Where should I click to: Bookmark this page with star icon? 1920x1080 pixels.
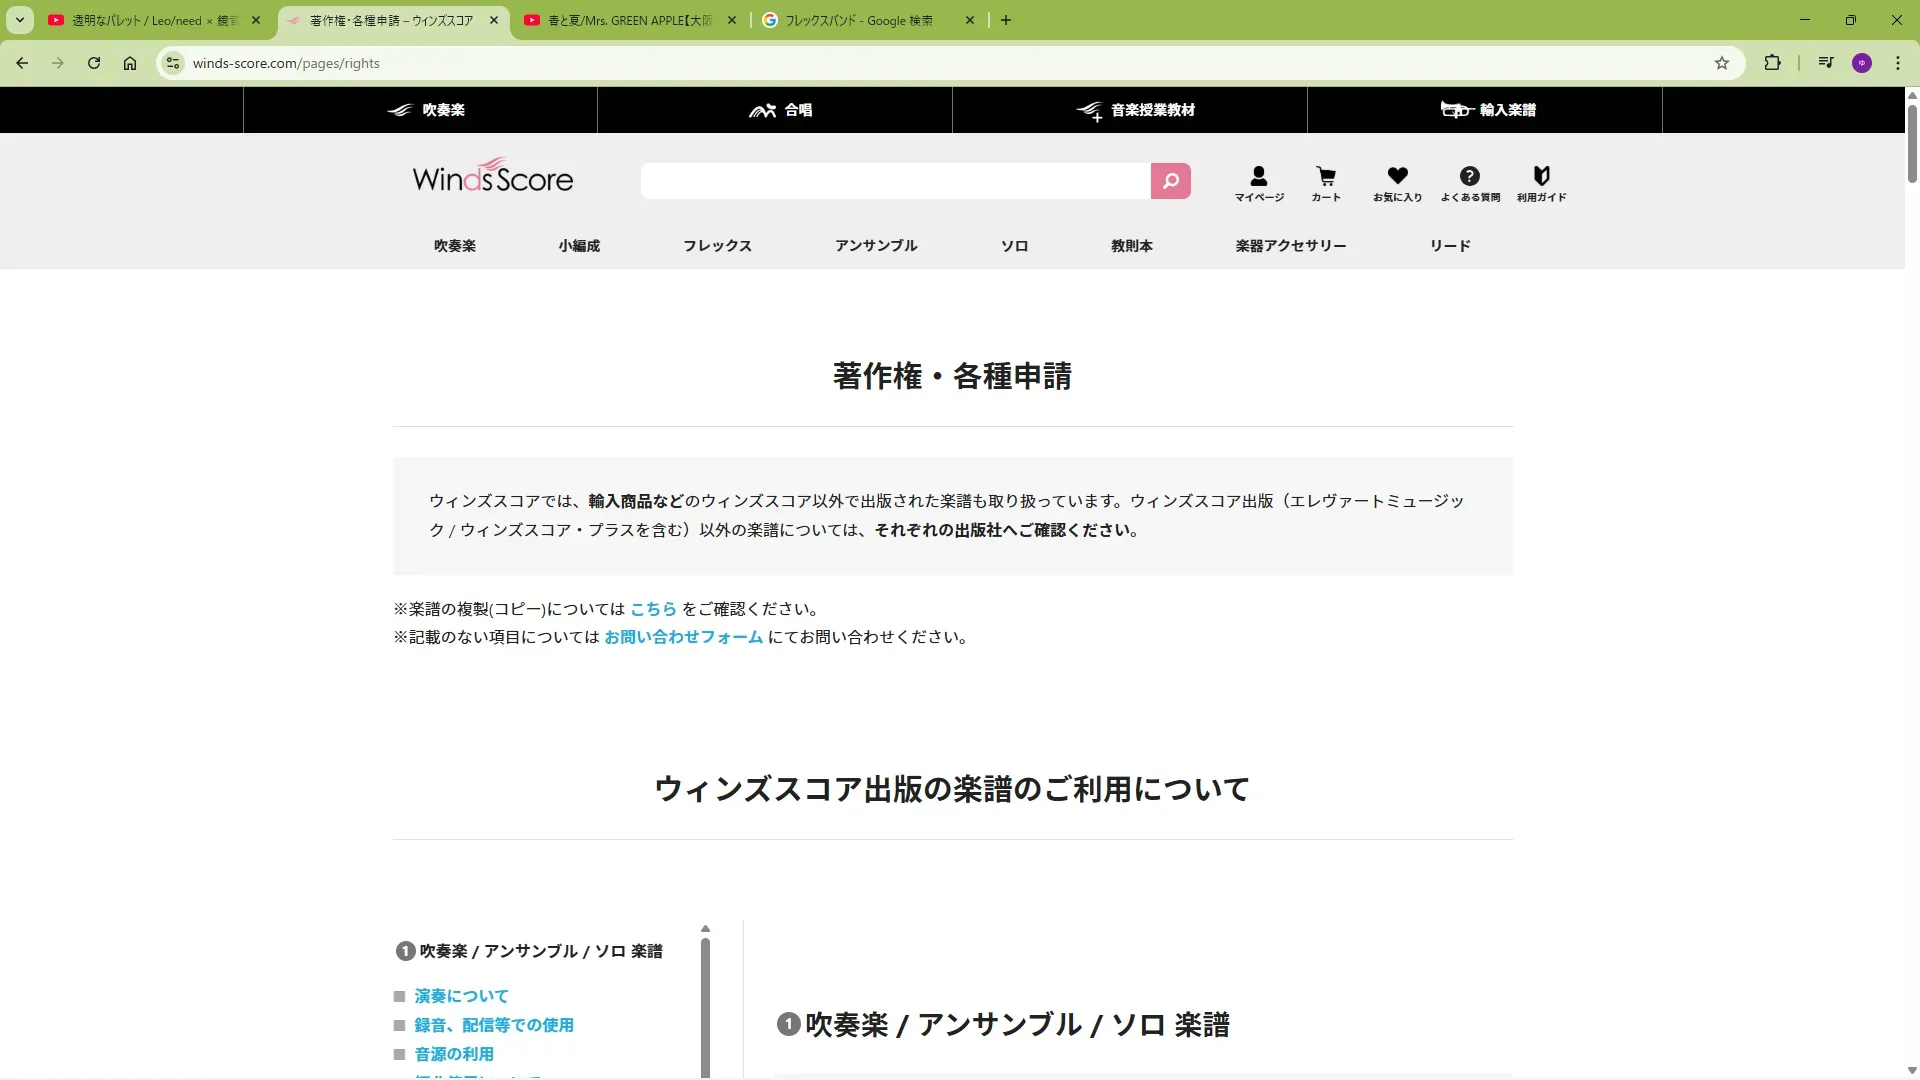click(1721, 63)
